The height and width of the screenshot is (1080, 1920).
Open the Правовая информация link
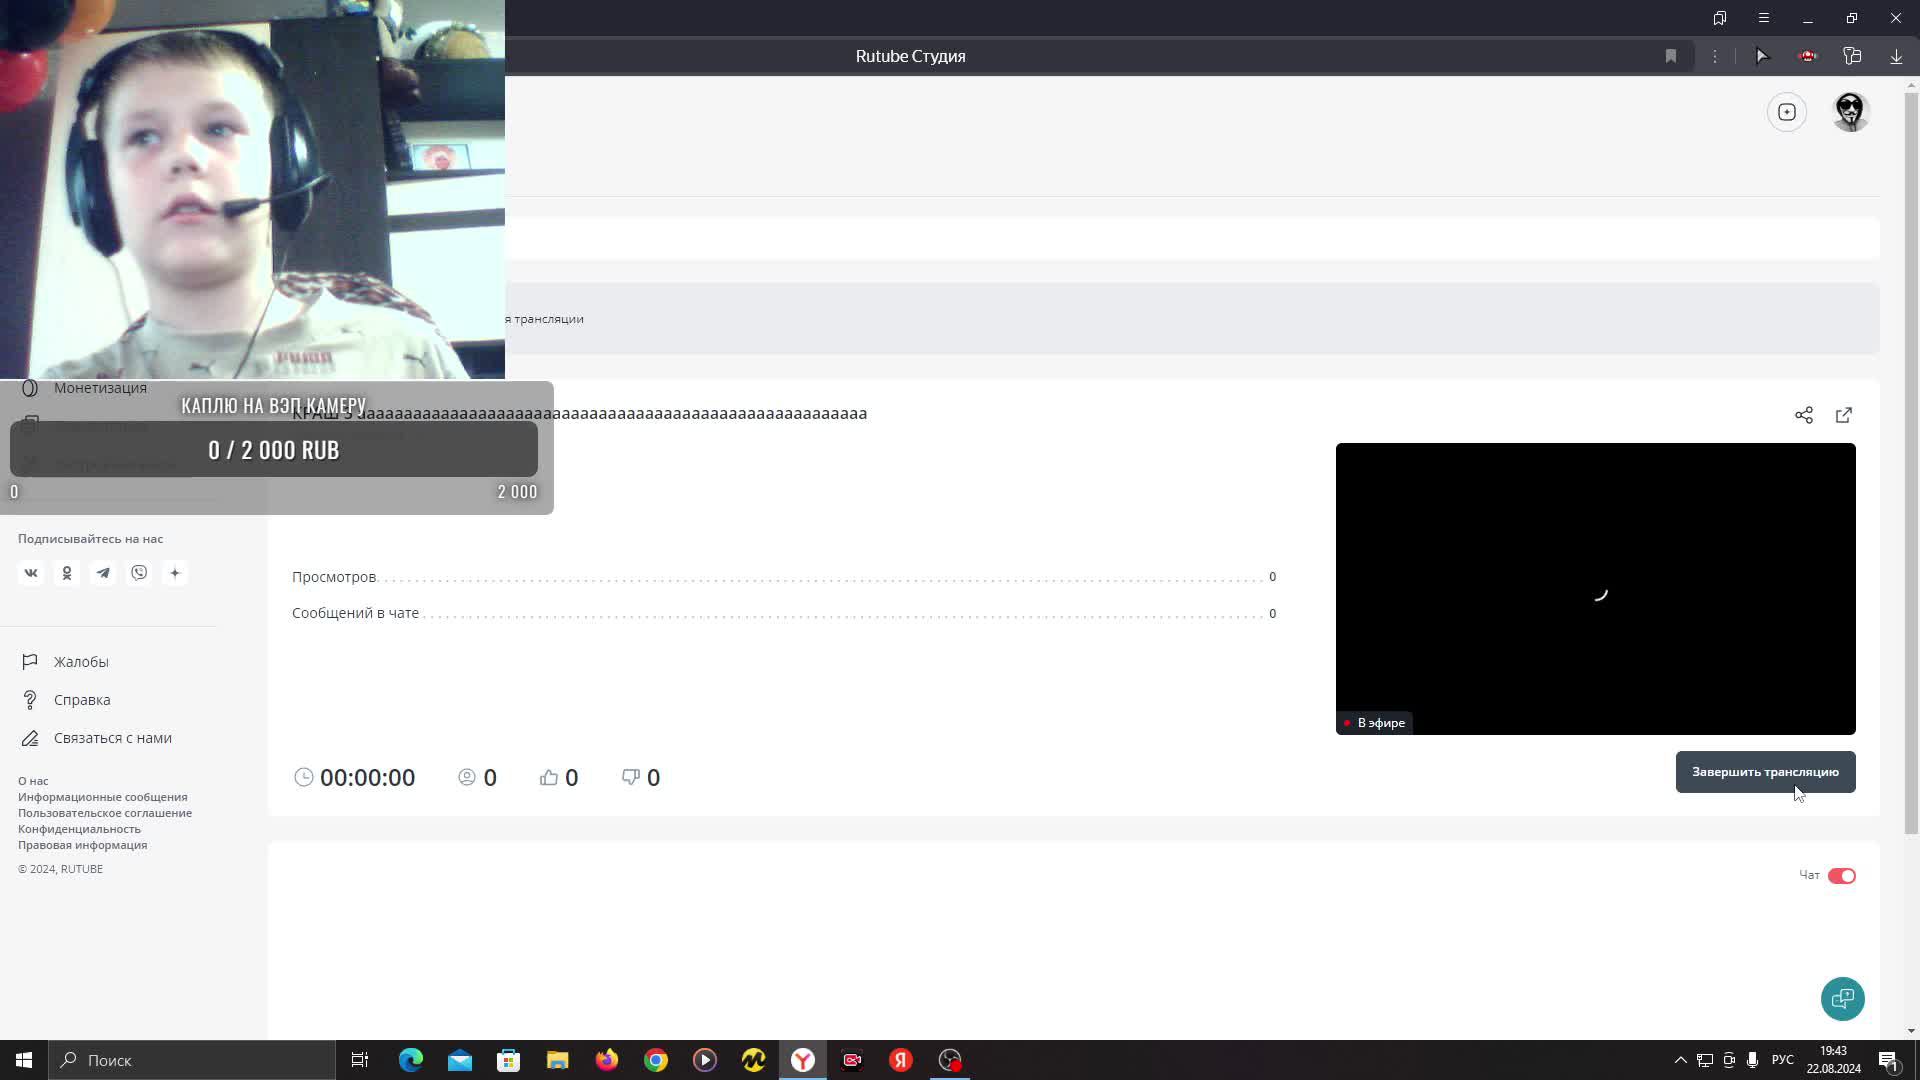point(82,845)
